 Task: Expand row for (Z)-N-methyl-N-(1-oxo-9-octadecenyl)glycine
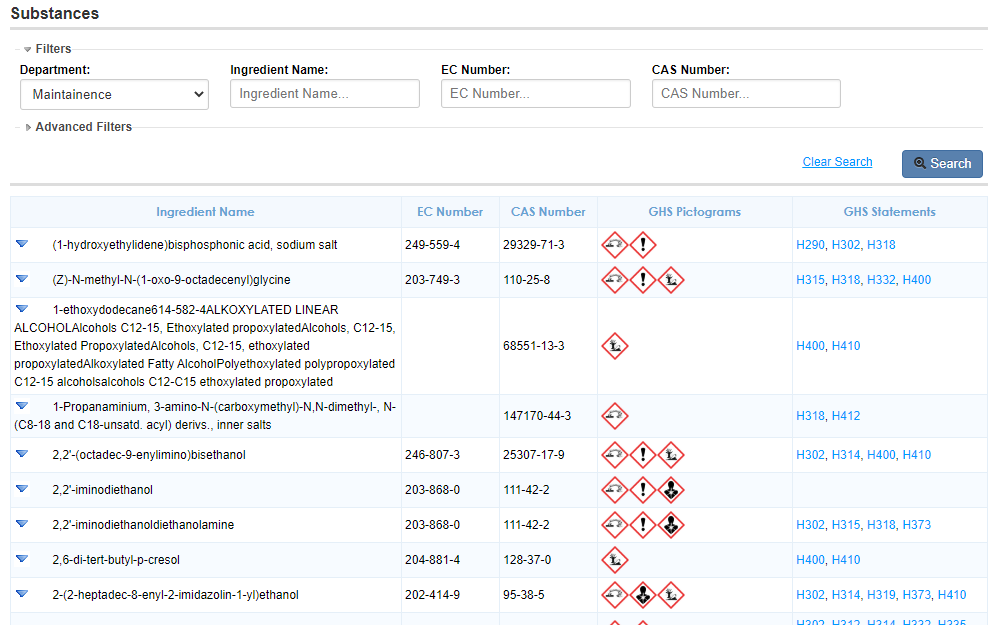pos(22,279)
